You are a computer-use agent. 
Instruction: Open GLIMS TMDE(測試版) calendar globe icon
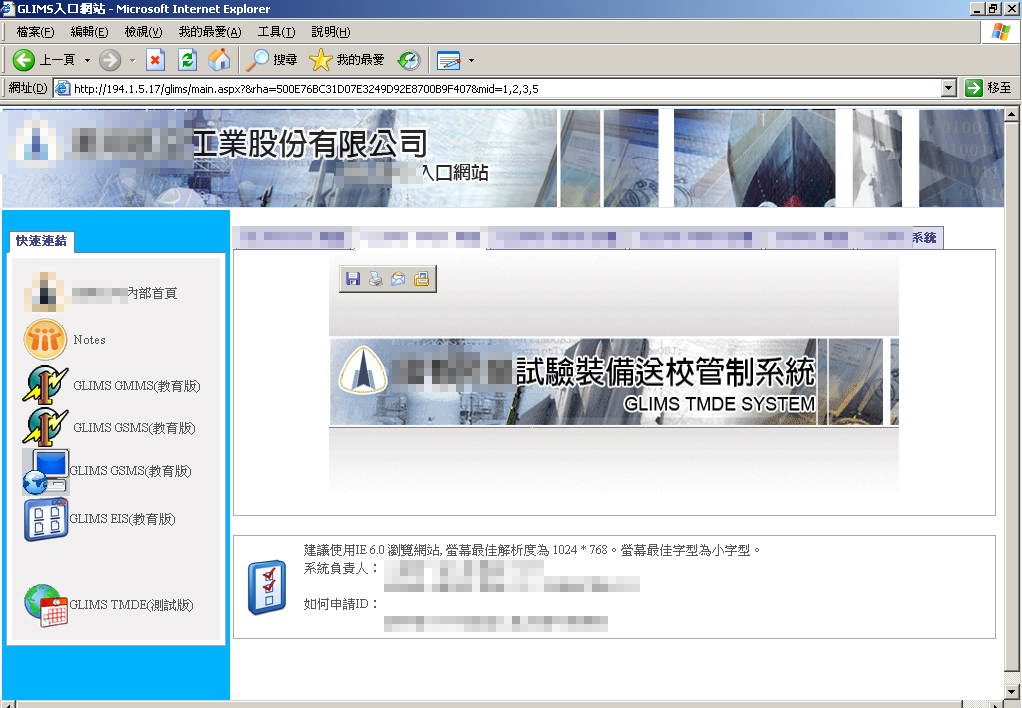[45, 605]
